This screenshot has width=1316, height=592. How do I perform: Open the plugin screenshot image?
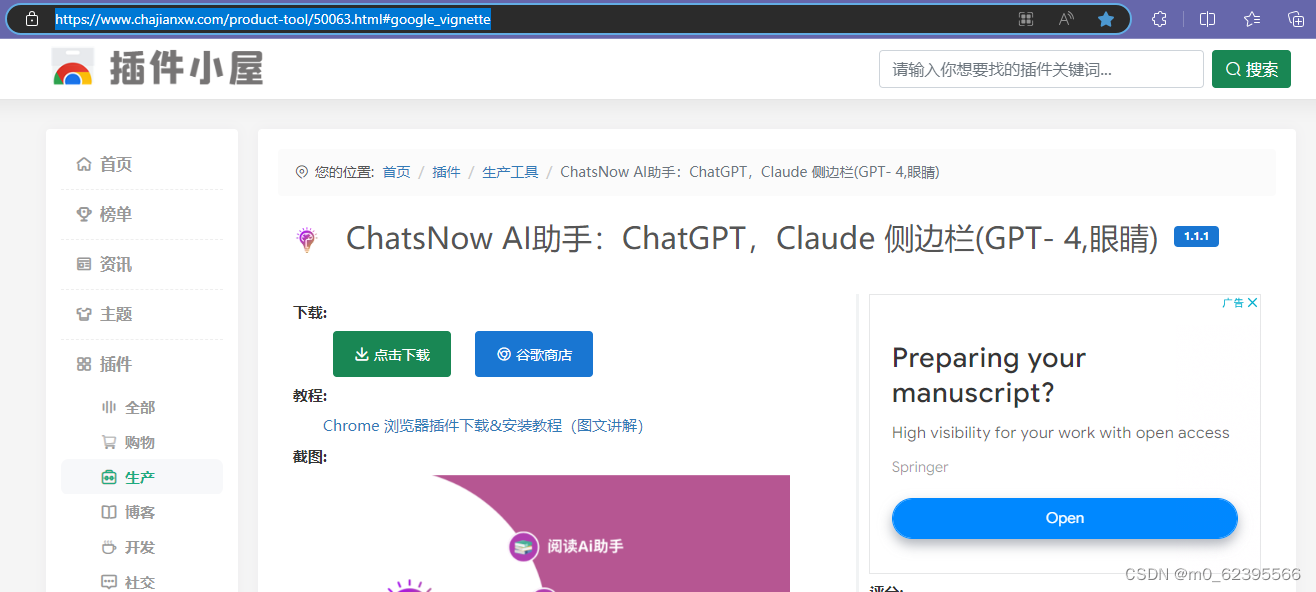click(541, 533)
